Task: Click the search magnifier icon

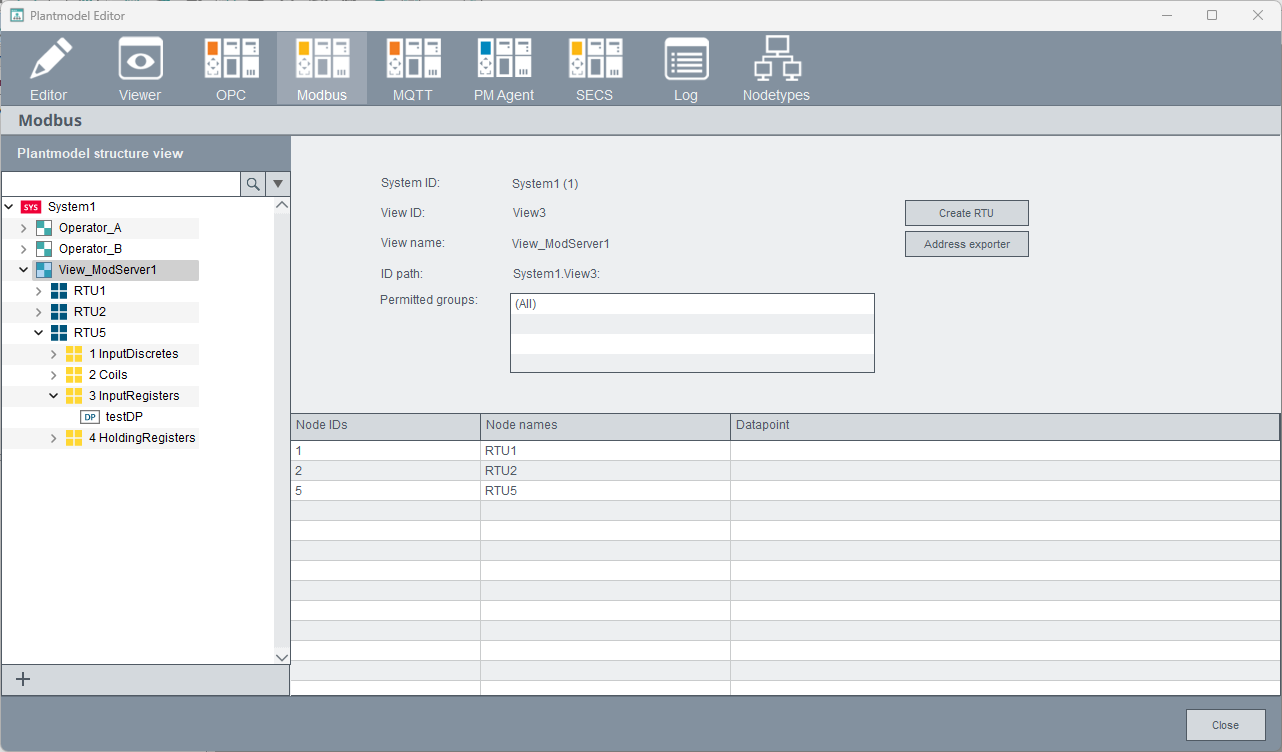Action: pos(253,184)
